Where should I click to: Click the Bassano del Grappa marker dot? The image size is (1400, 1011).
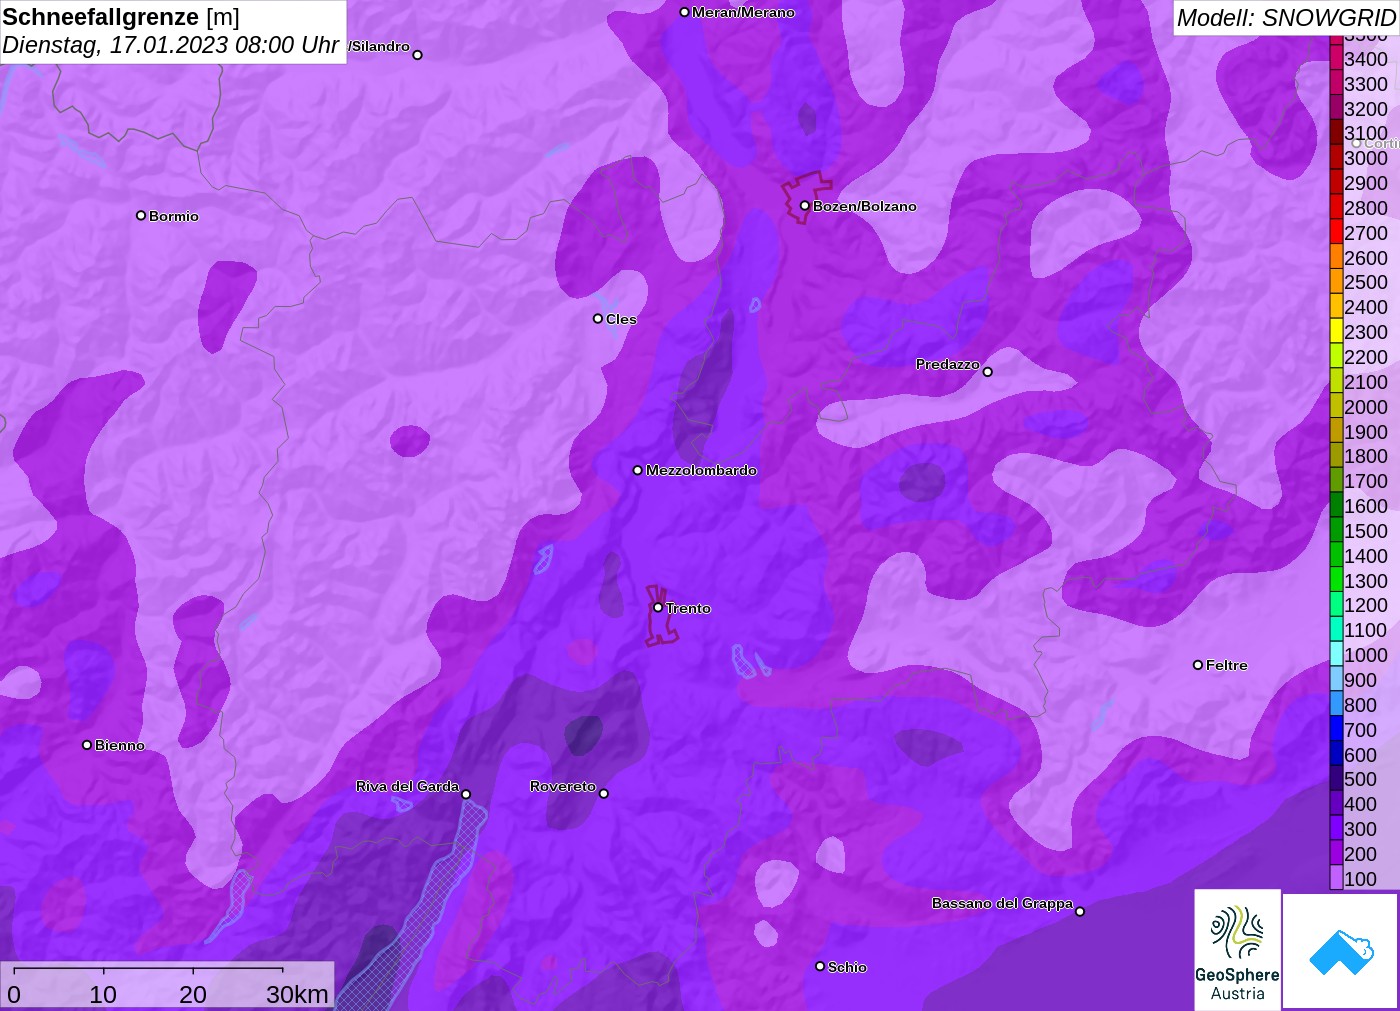pyautogui.click(x=1080, y=911)
